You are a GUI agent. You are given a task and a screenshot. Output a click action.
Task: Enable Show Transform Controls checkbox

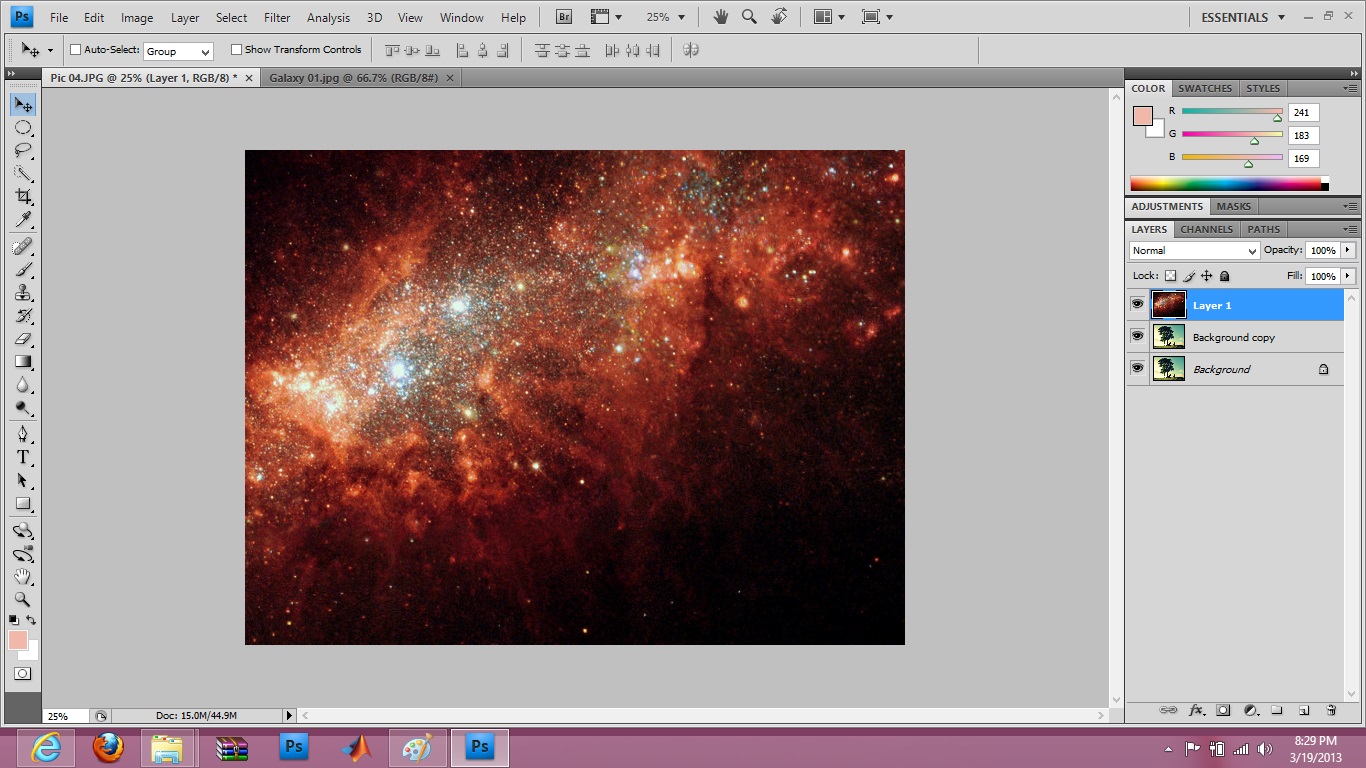coord(236,50)
